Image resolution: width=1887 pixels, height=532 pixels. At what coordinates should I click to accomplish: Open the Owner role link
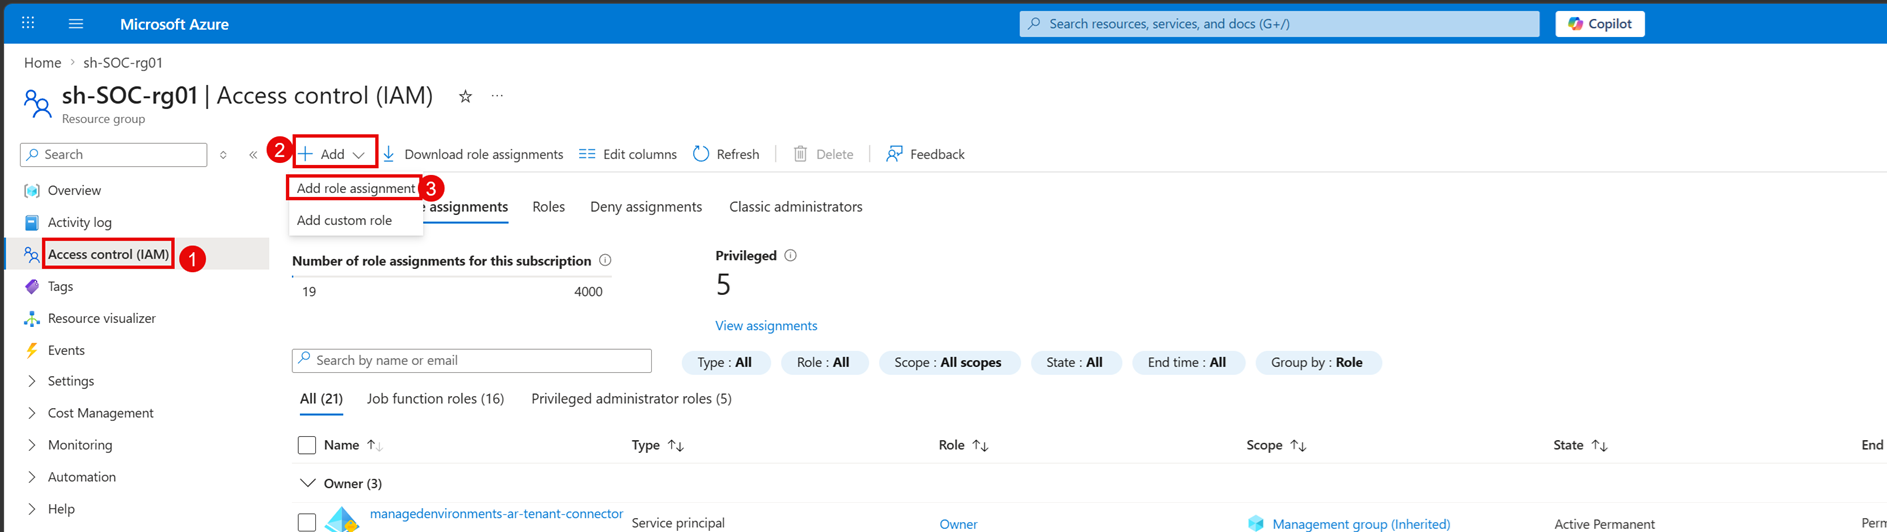958,523
